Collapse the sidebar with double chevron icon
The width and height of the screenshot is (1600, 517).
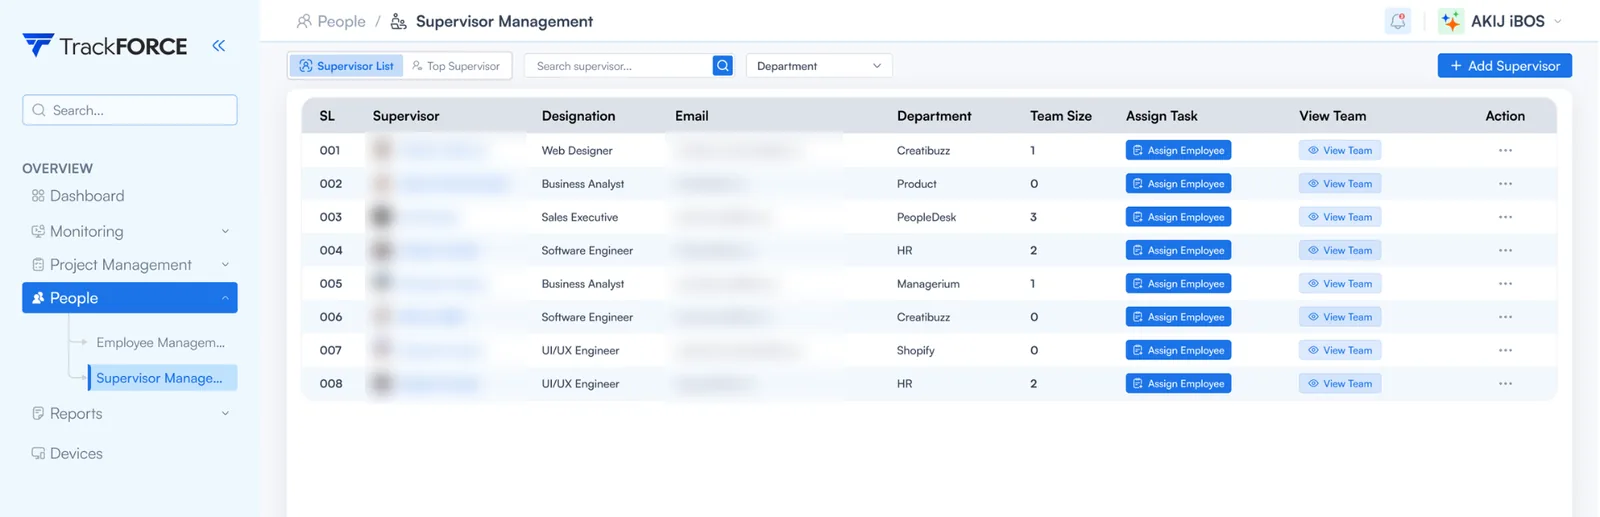coord(218,45)
